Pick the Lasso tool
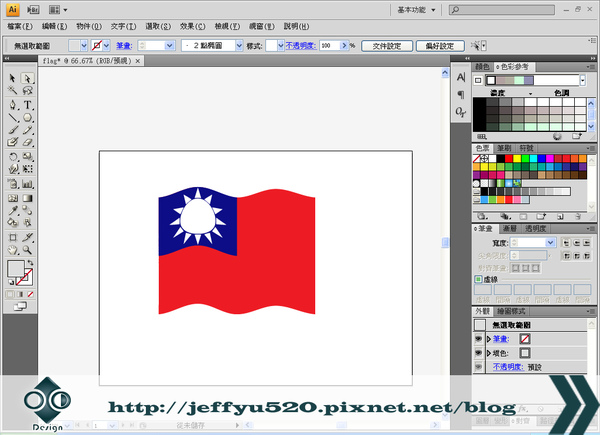The width and height of the screenshot is (600, 435). 27,90
